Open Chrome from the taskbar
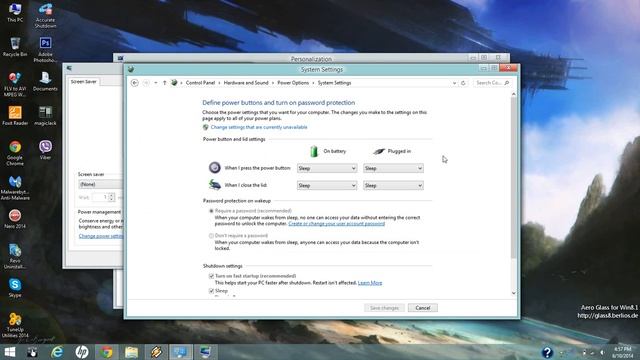This screenshot has height=360, width=640. click(107, 352)
